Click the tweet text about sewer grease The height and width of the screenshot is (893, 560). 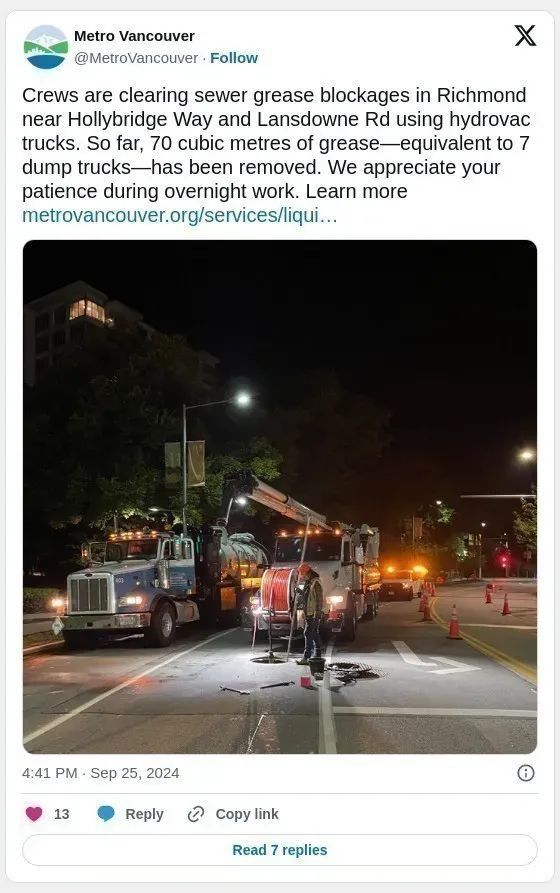[276, 143]
